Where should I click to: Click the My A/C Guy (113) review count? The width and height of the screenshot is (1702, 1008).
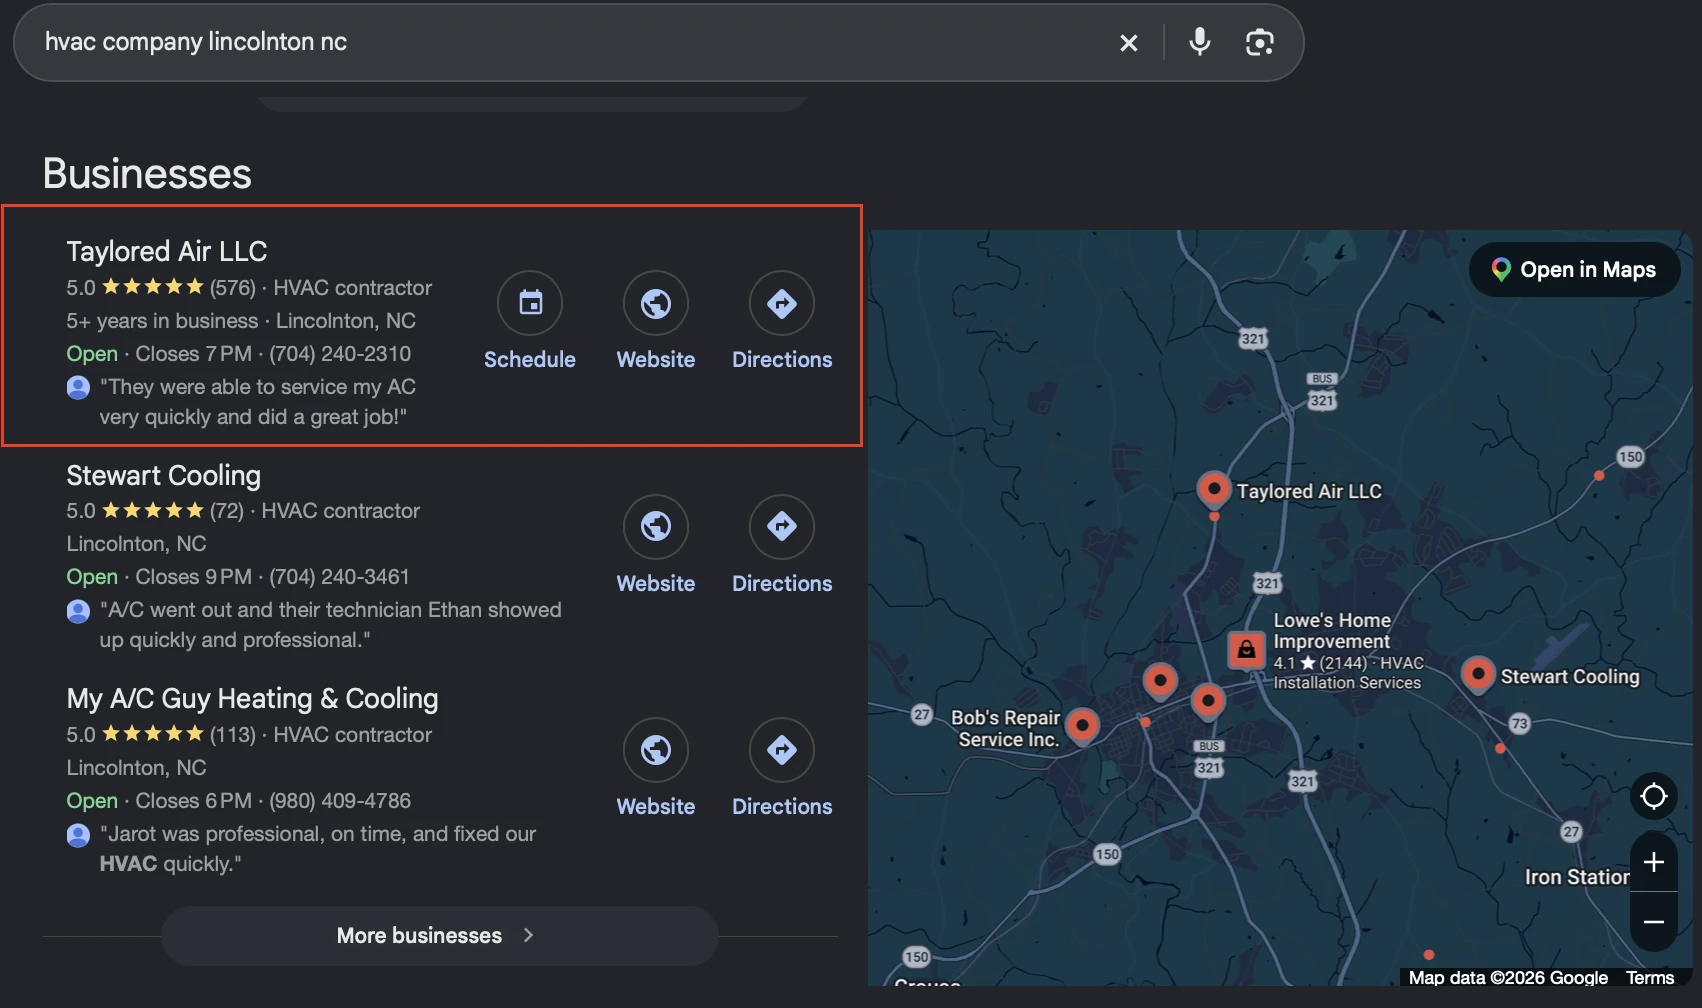click(233, 735)
